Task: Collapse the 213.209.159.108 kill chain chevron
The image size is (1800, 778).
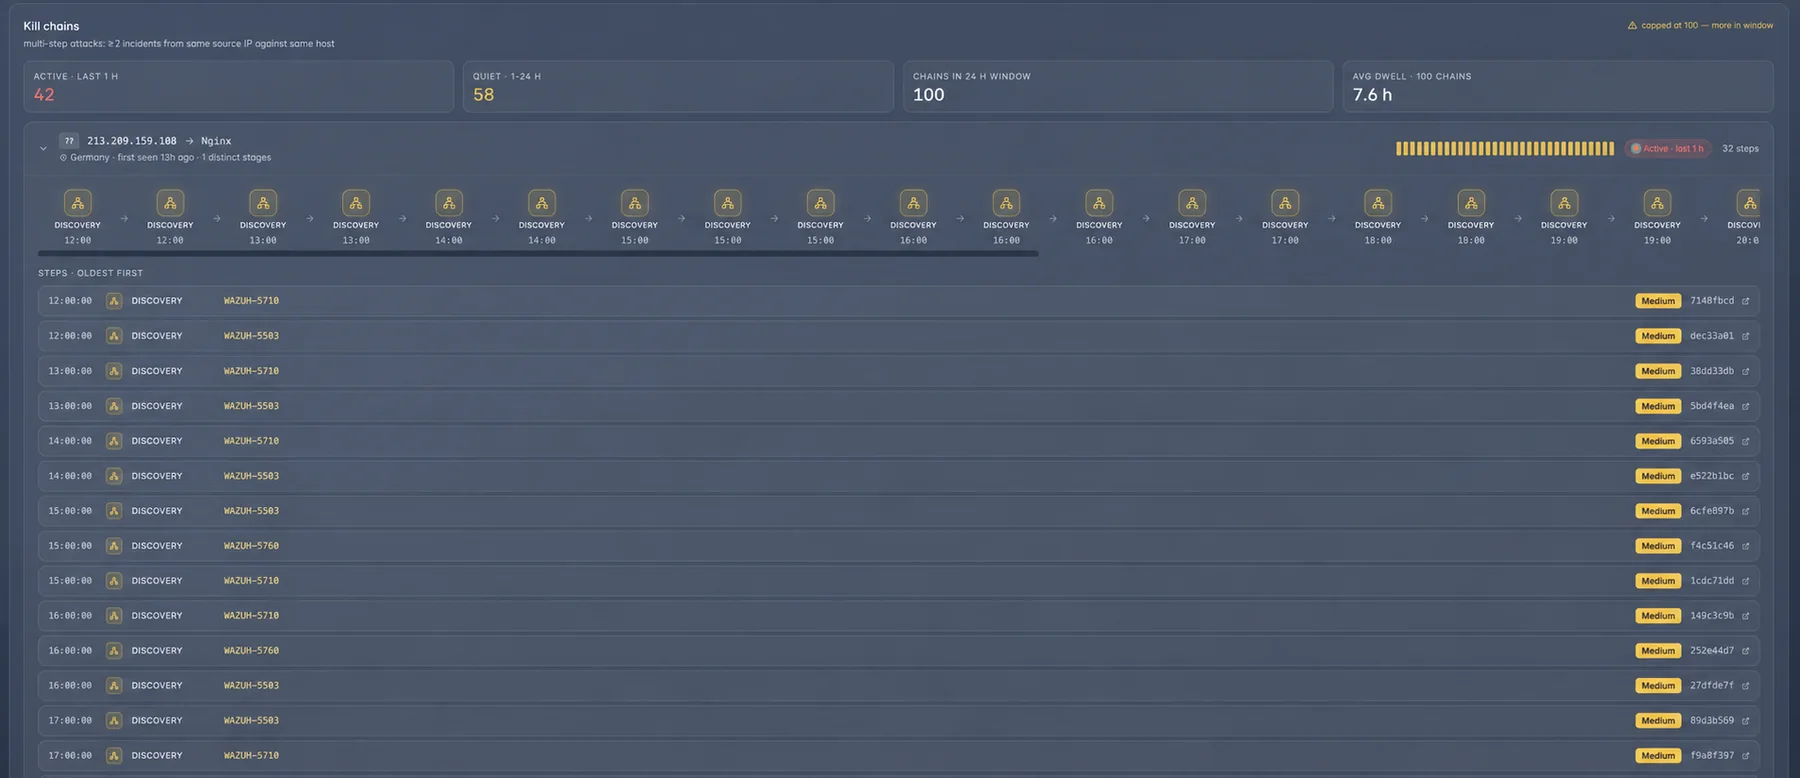Action: [x=43, y=149]
